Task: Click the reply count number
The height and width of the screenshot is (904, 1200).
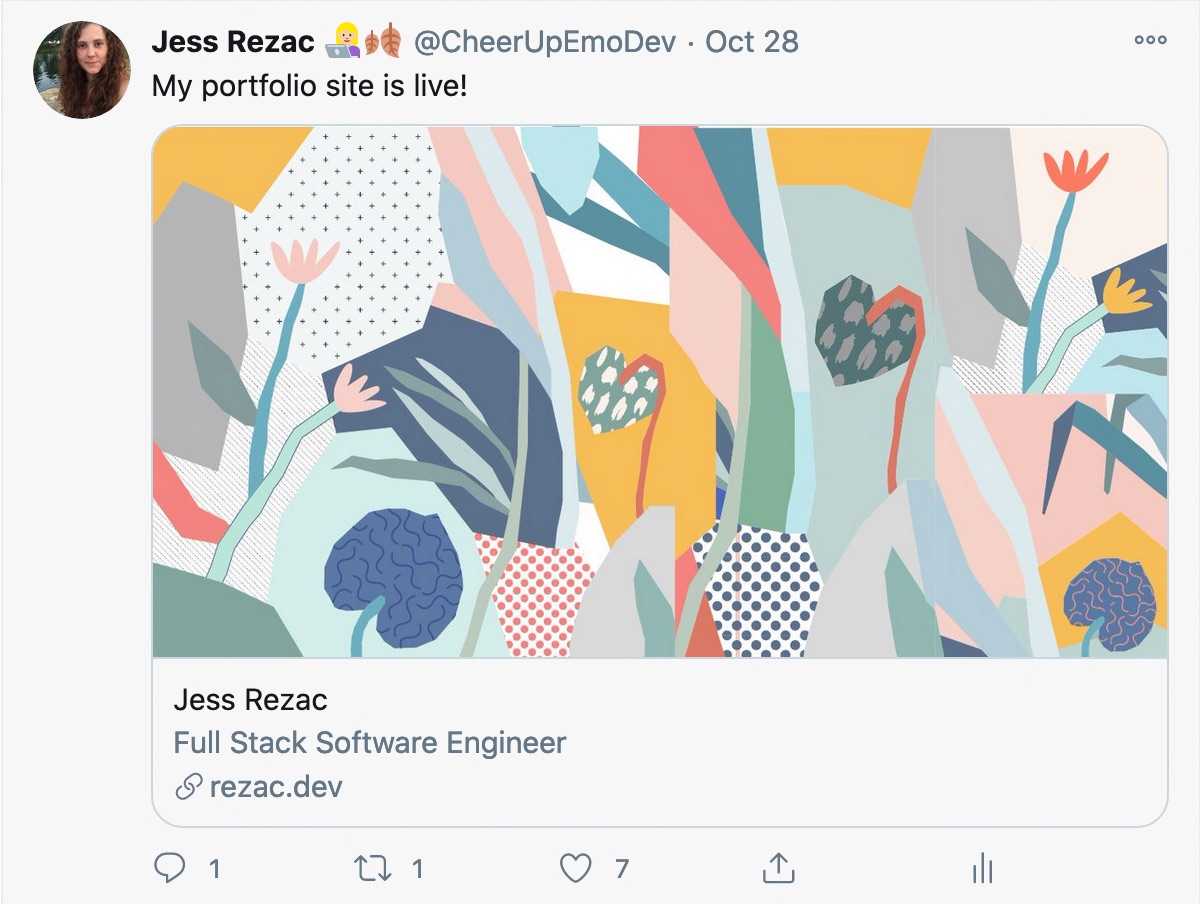Action: pyautogui.click(x=214, y=869)
